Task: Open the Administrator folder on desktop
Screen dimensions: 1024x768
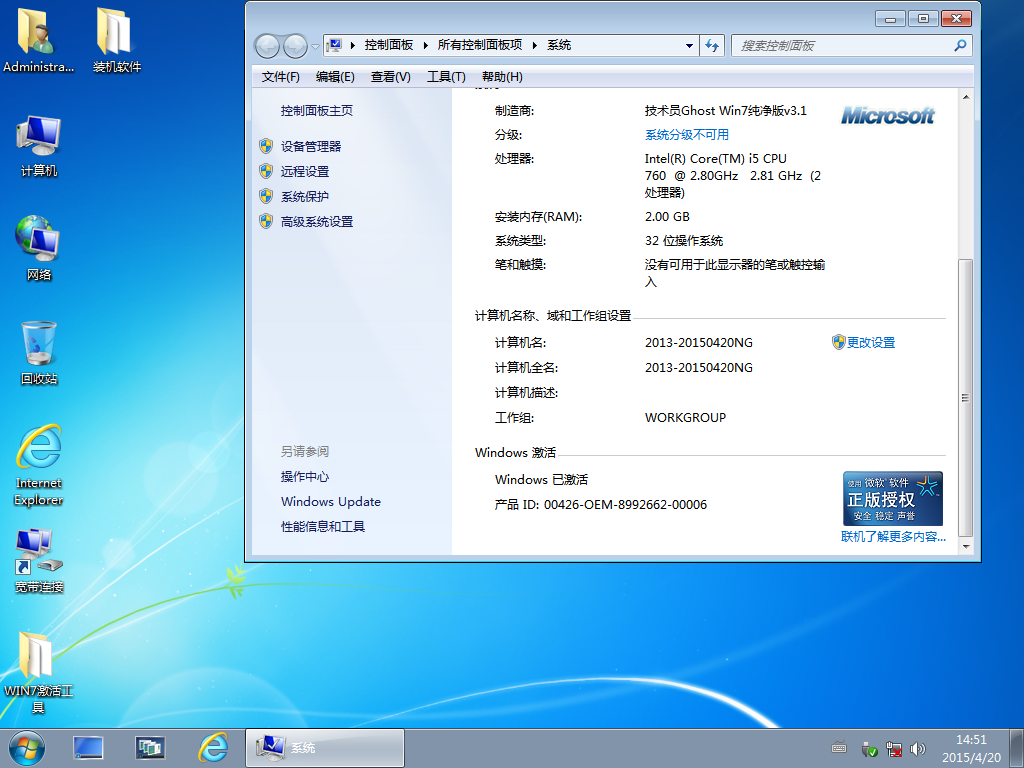Action: [38, 39]
